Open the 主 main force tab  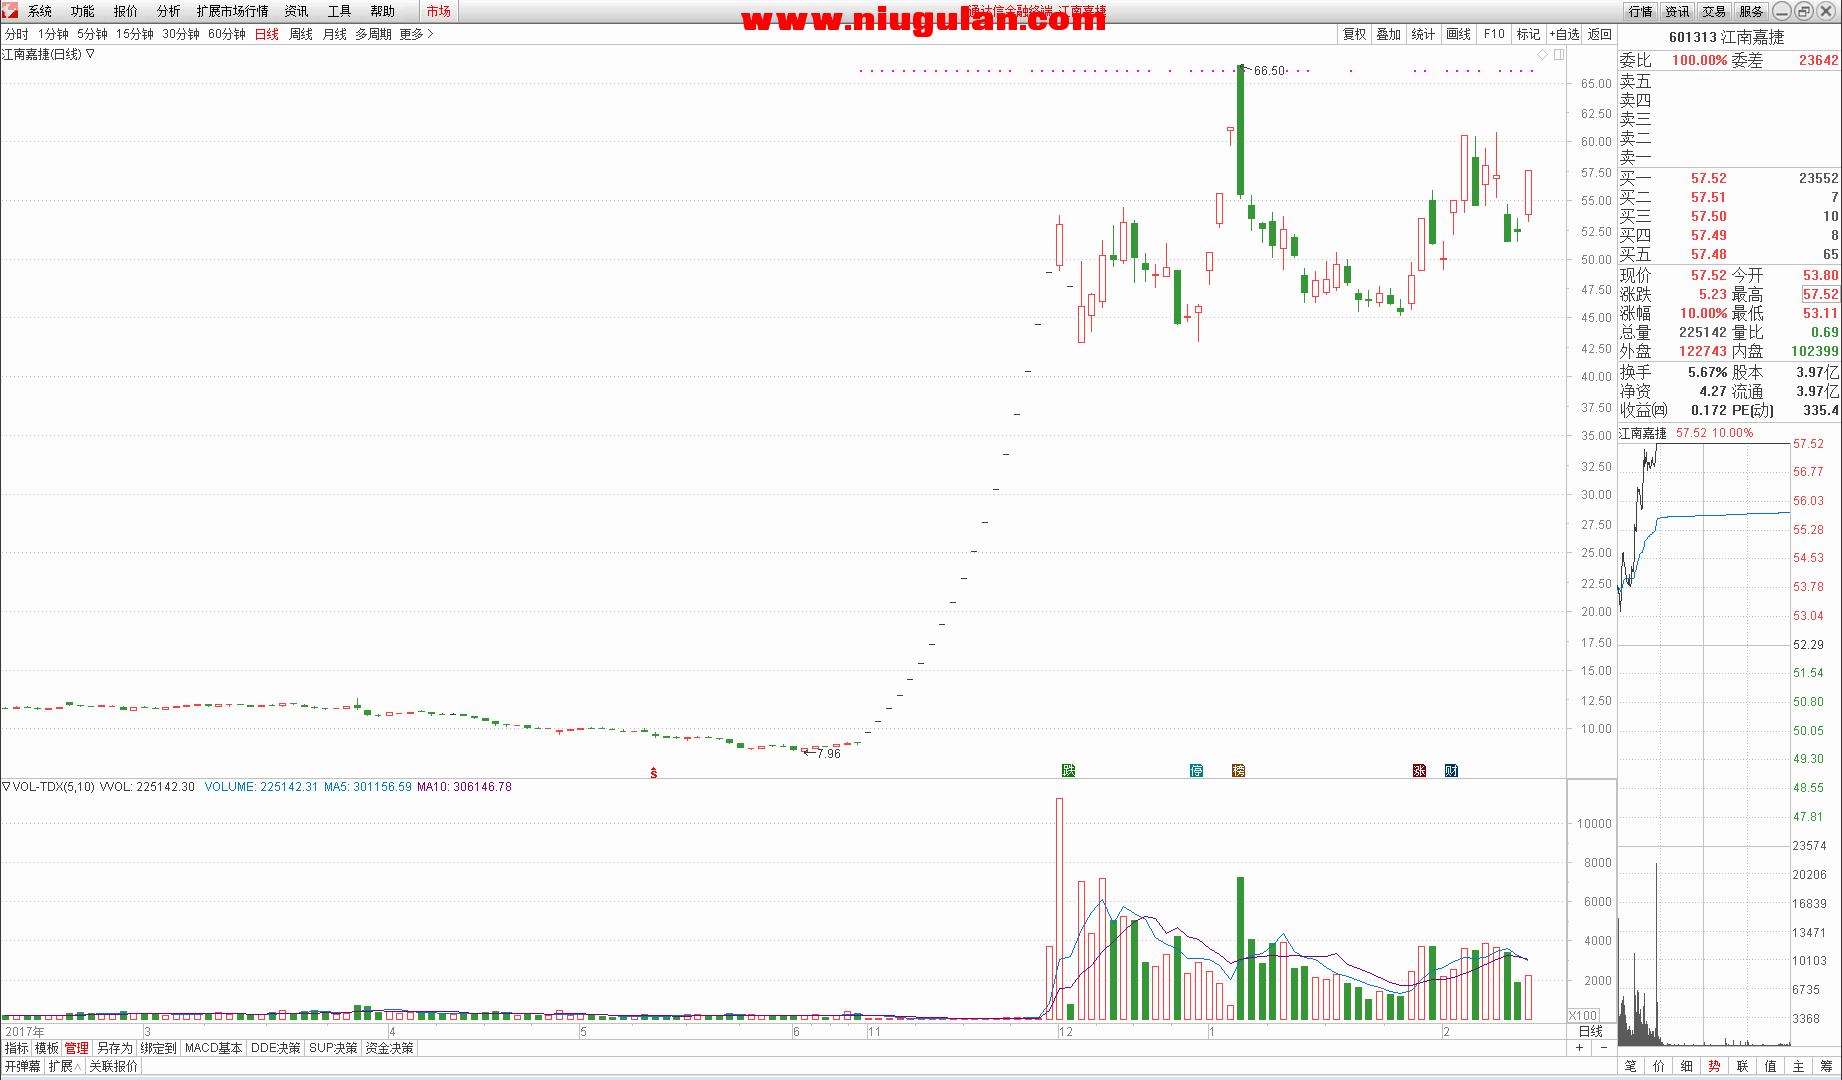tap(1799, 1066)
